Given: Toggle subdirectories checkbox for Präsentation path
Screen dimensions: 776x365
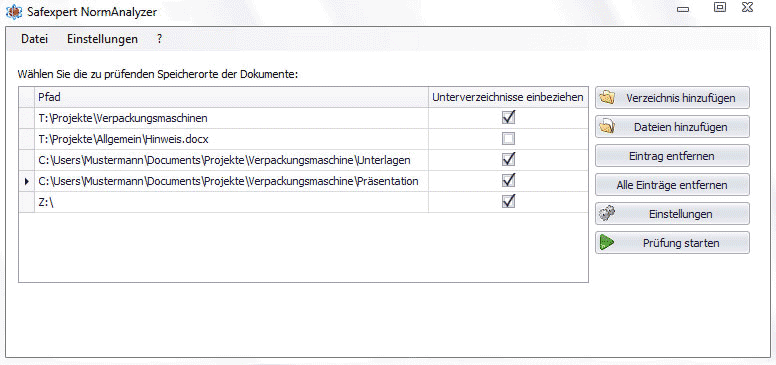Looking at the screenshot, I should click(508, 181).
